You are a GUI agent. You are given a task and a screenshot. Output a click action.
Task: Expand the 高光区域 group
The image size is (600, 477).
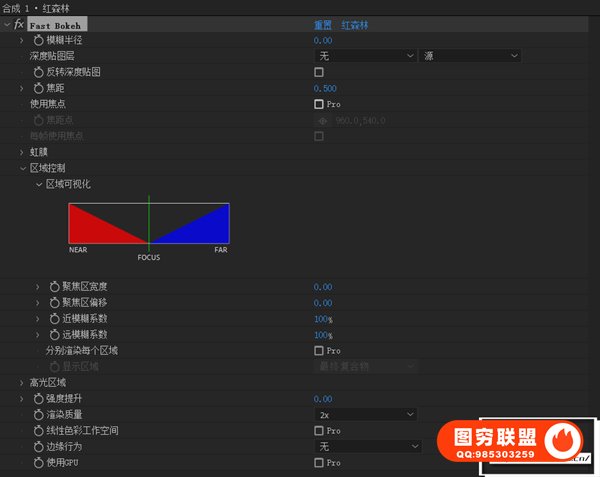[x=21, y=383]
